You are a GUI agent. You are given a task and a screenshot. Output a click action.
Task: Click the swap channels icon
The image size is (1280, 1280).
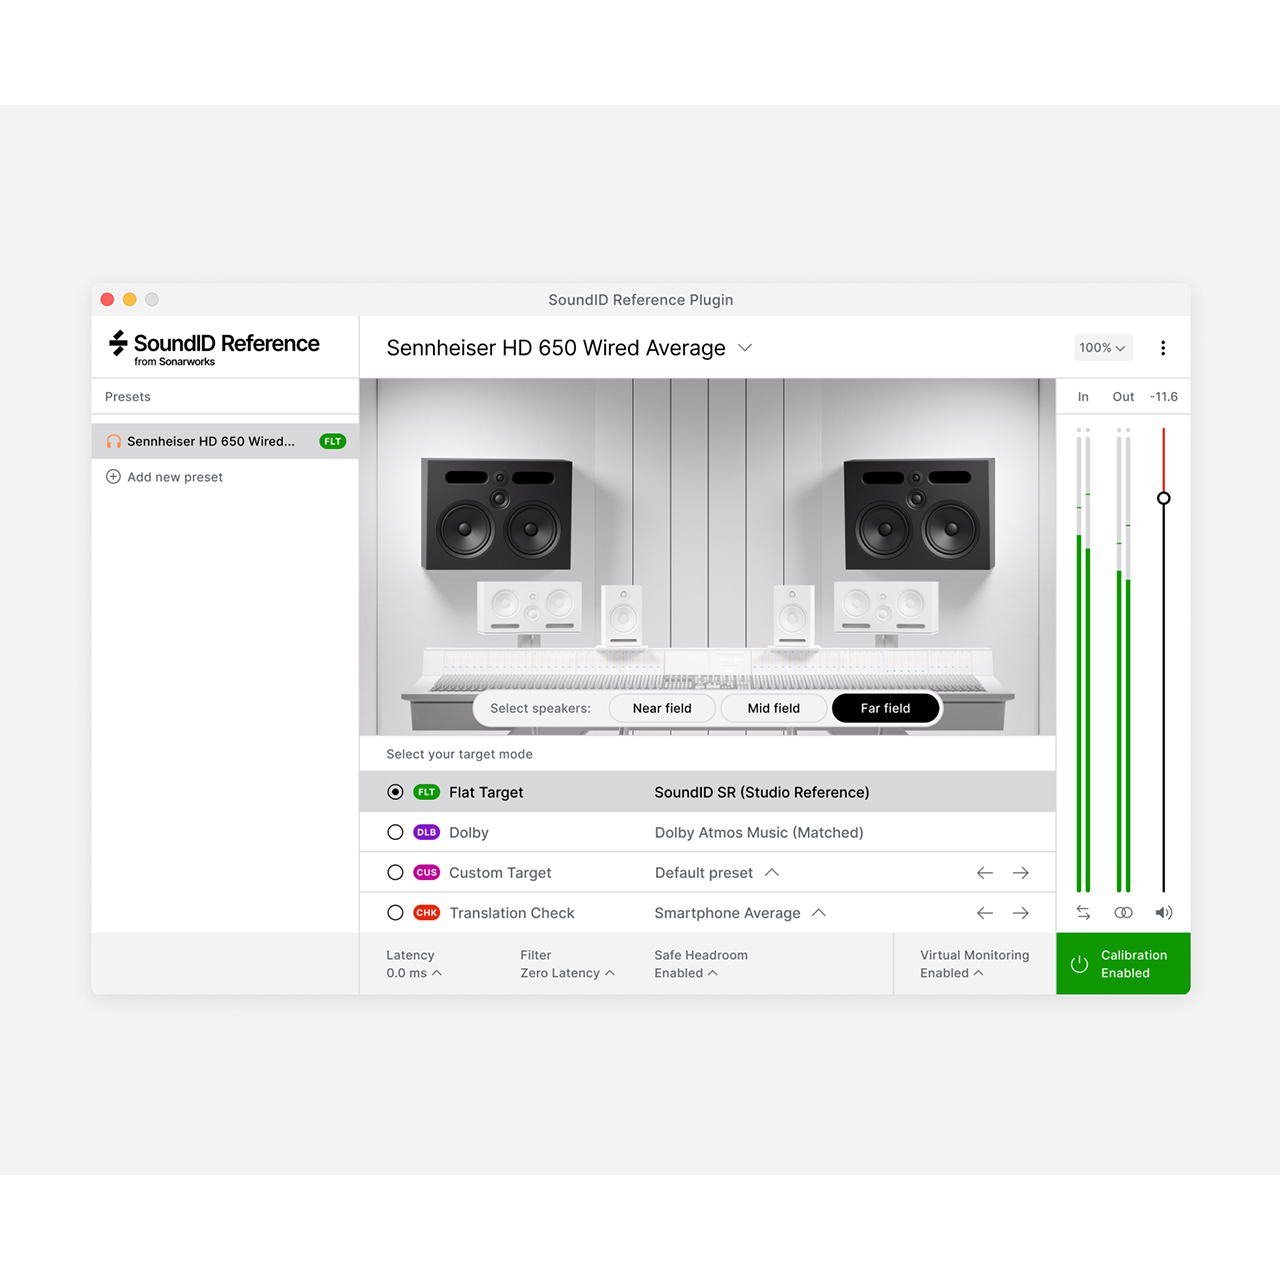[x=1083, y=912]
